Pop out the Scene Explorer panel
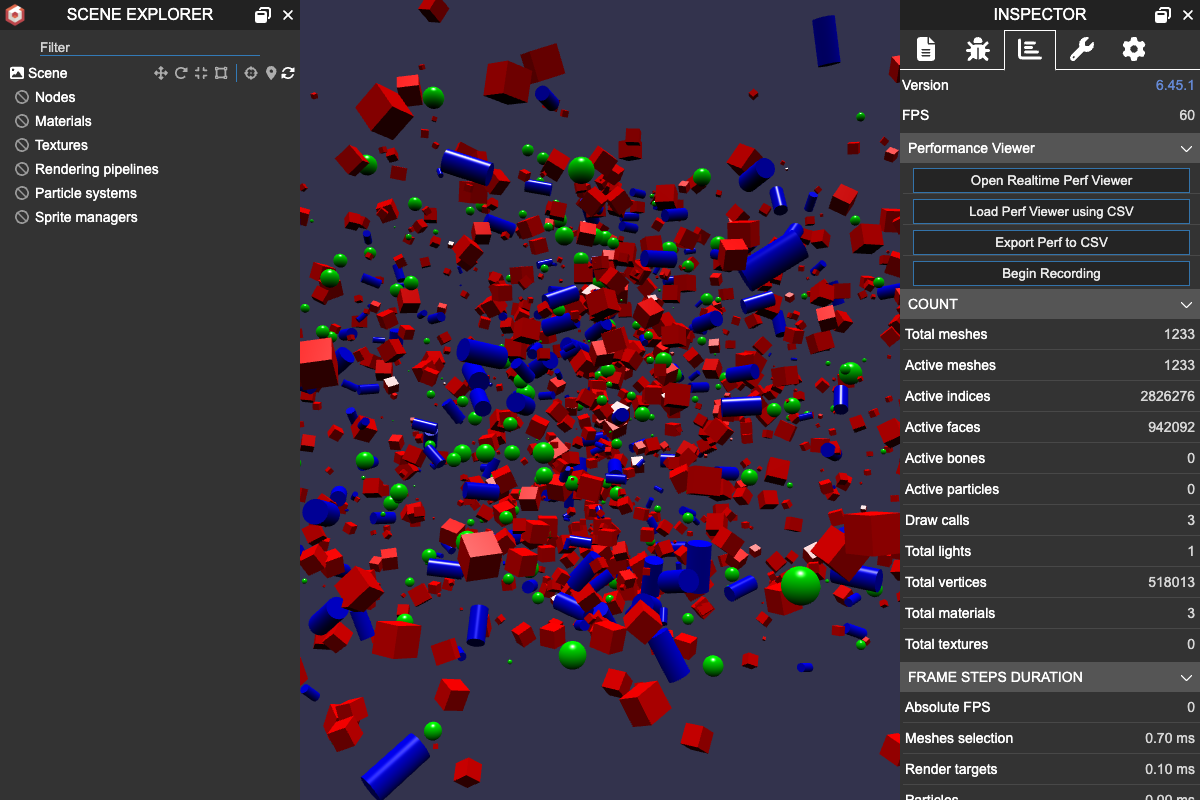The height and width of the screenshot is (800, 1200). pos(262,15)
